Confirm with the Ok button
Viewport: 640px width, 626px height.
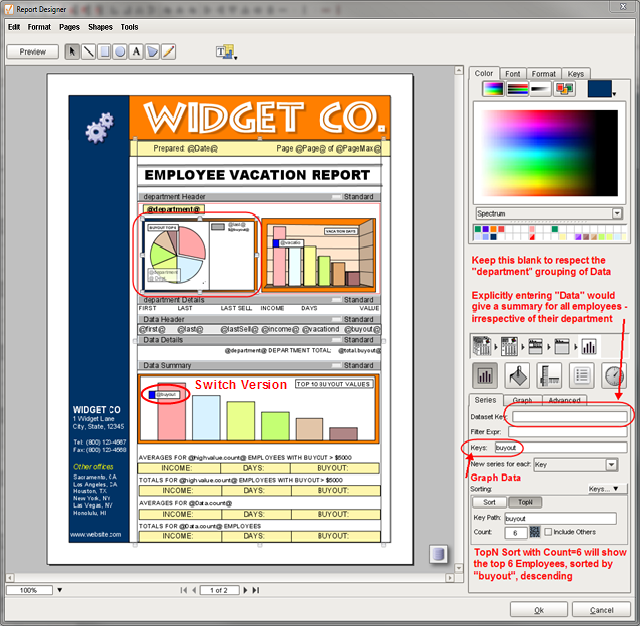point(539,610)
